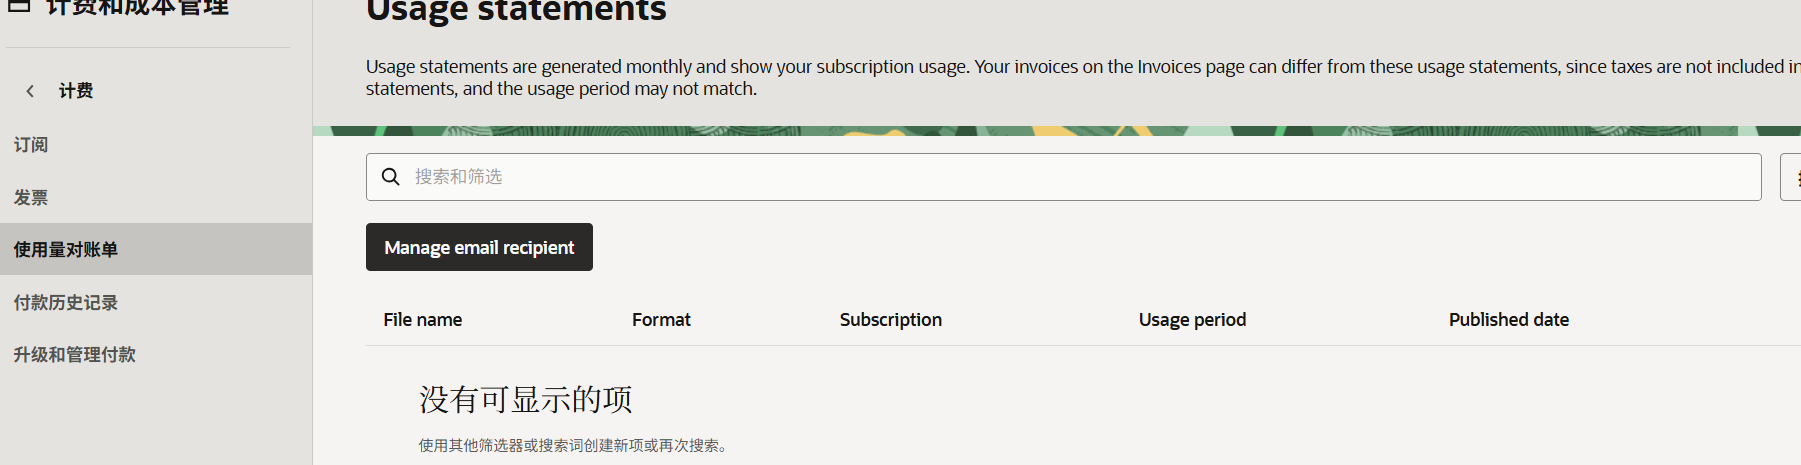Open the 订阅 sidebar item
Screen dimensions: 1801x465
point(31,145)
